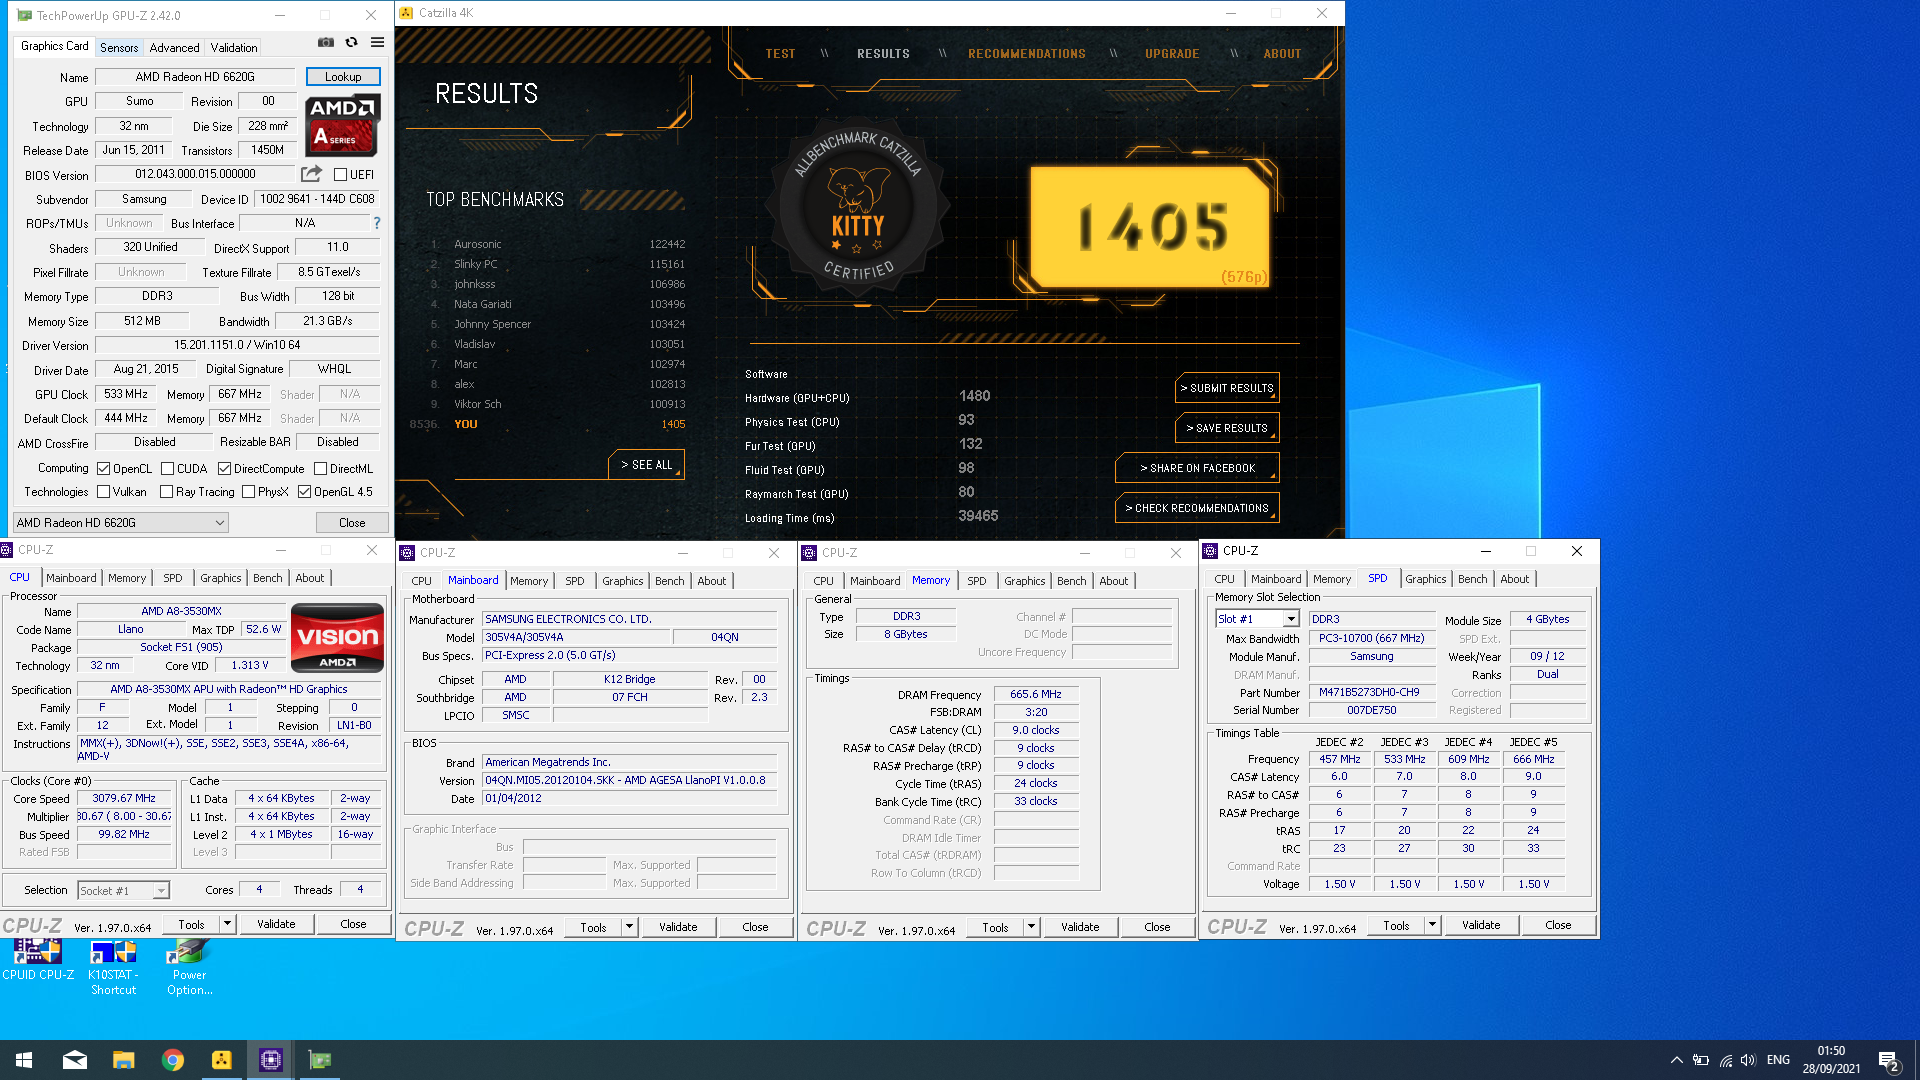The height and width of the screenshot is (1080, 1920).
Task: Toggle the OpenGL 4.5 checkbox
Action: coord(304,491)
